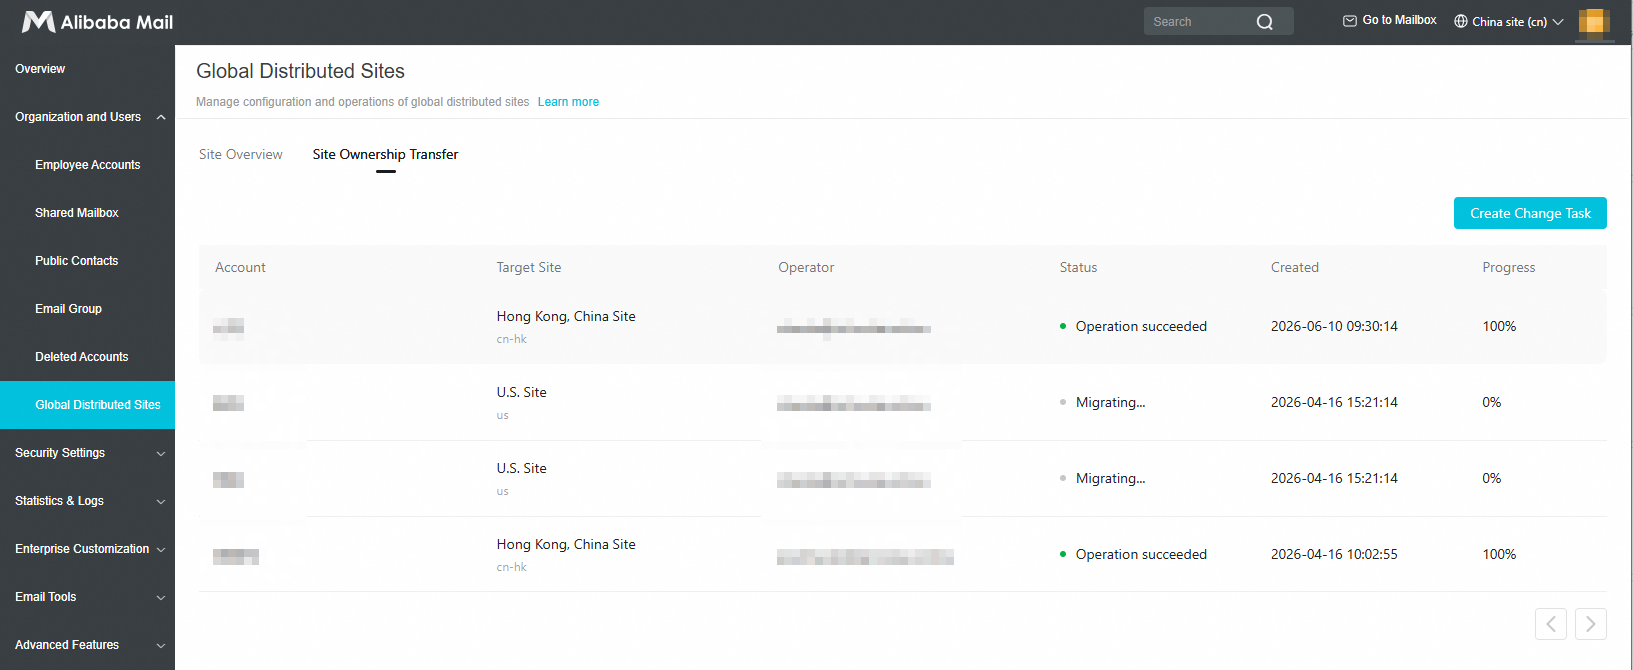Select Site Ownership Transfer tab

(385, 154)
